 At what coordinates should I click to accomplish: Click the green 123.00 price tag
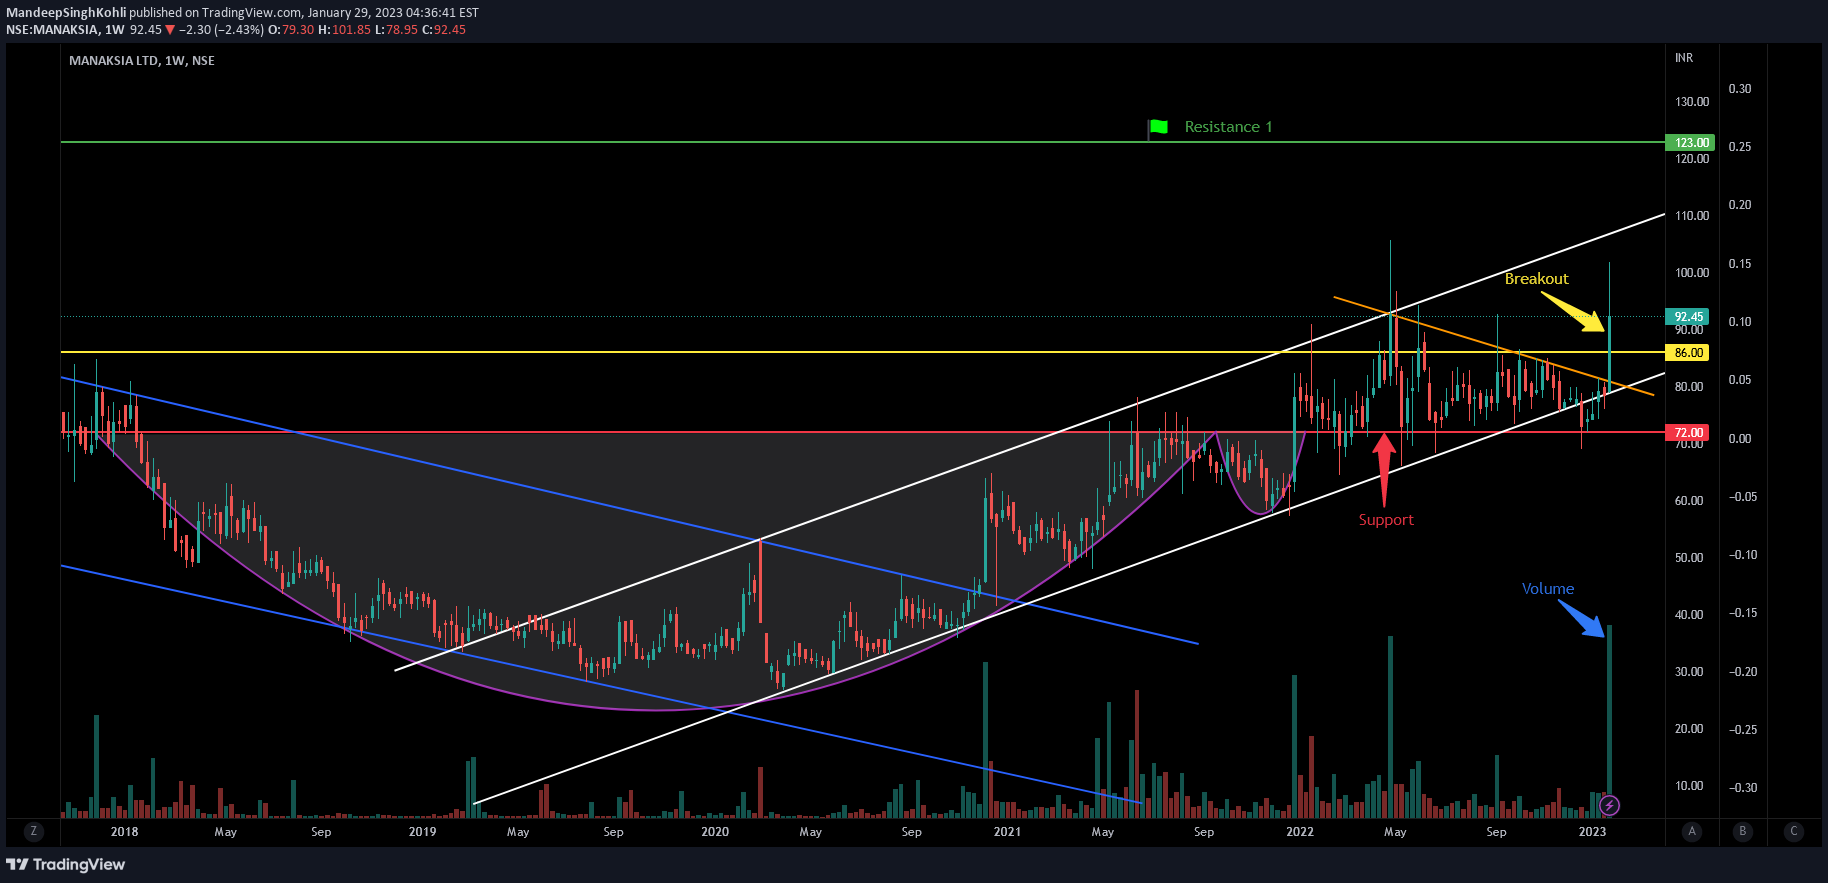coord(1690,143)
